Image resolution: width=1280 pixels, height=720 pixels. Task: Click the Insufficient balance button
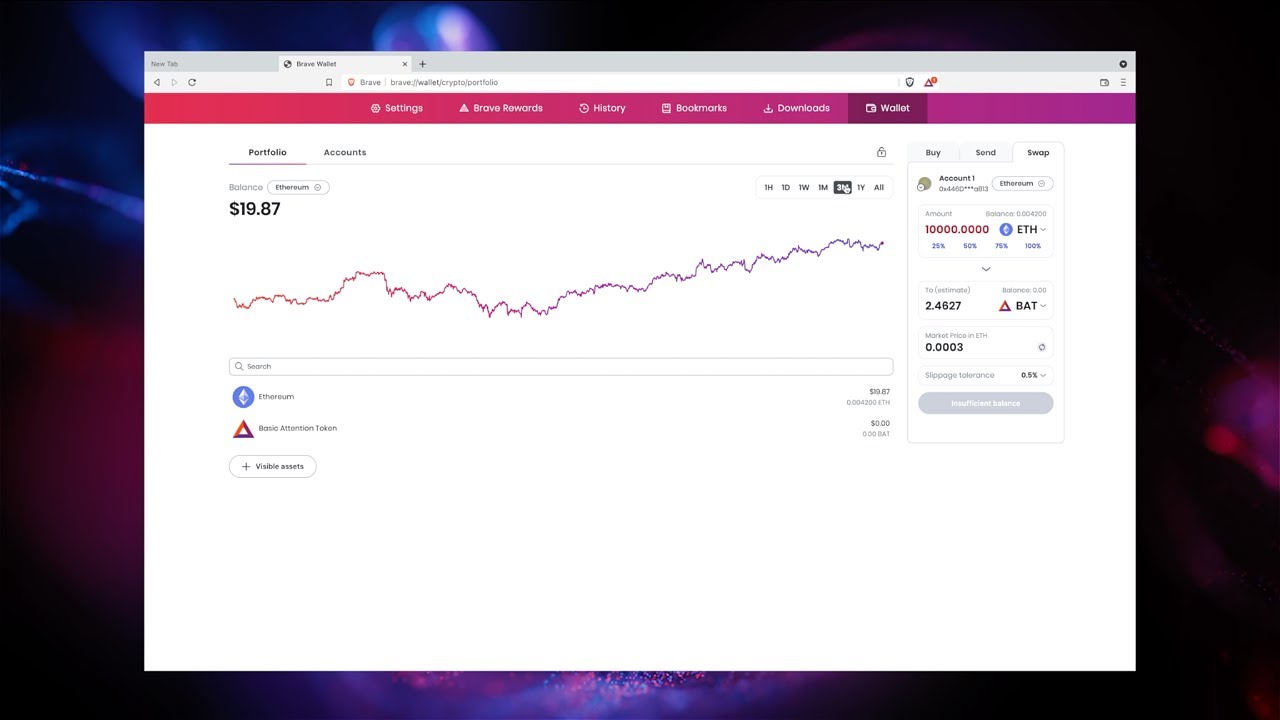pyautogui.click(x=986, y=403)
